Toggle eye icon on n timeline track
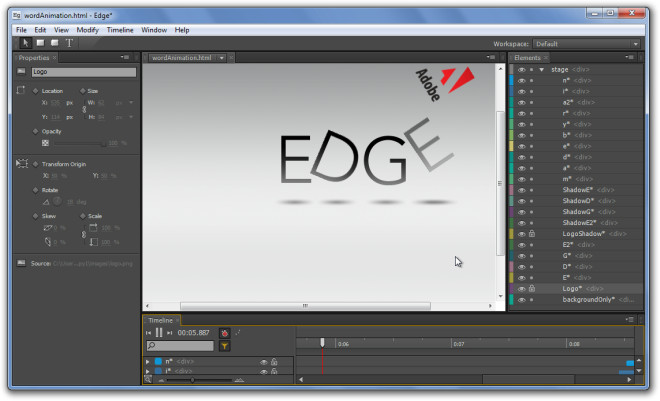This screenshot has width=660, height=401. 263,362
